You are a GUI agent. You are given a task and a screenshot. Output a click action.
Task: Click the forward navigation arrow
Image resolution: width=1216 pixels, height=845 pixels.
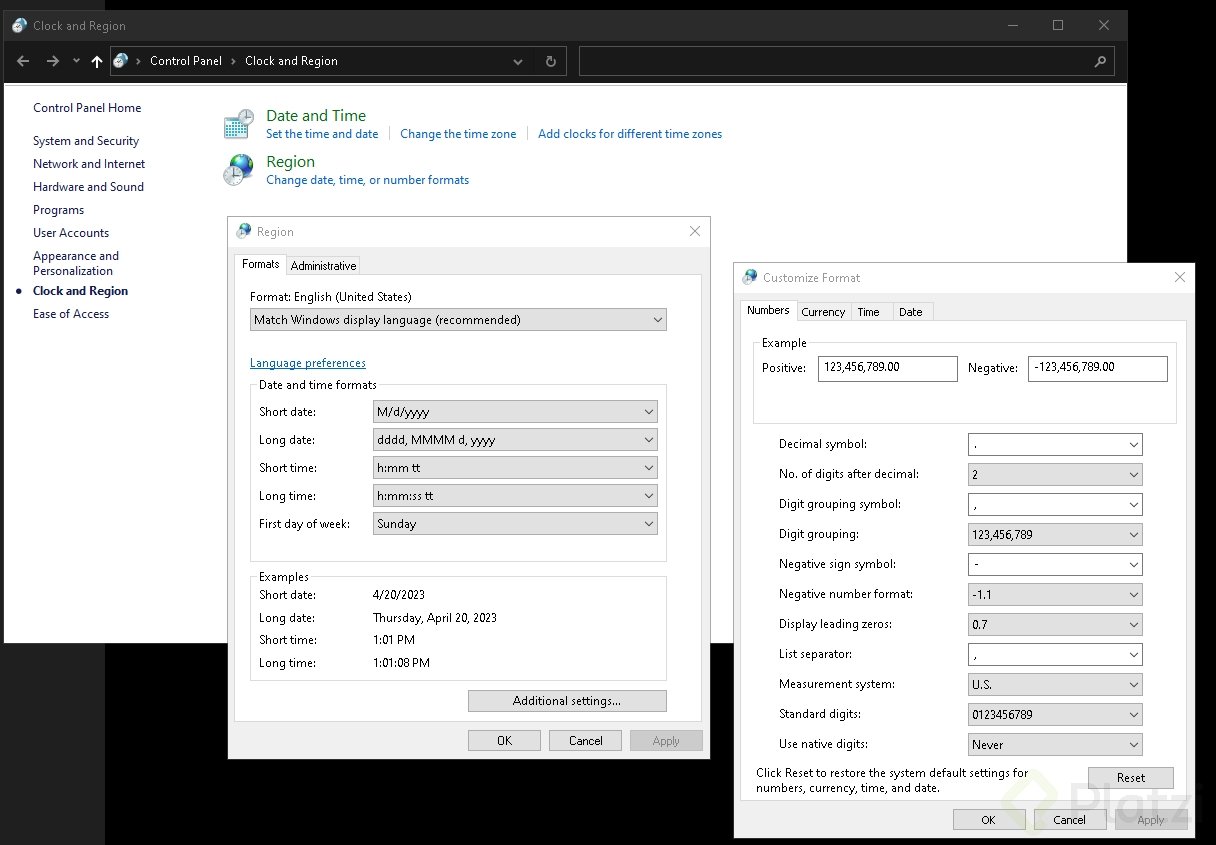(x=52, y=61)
